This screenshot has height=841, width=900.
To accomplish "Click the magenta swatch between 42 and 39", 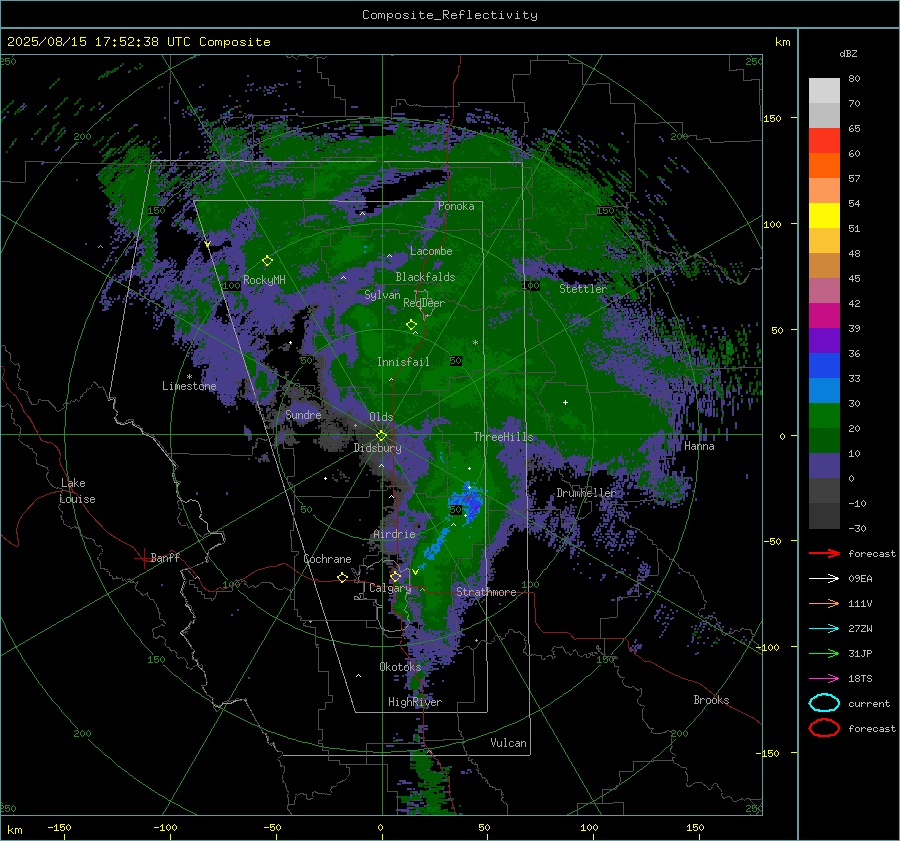I will point(824,315).
